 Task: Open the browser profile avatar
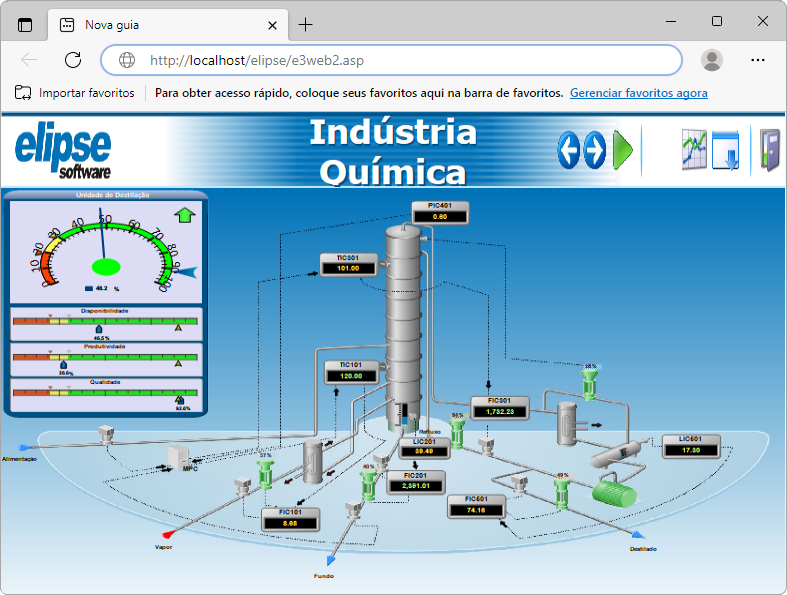pyautogui.click(x=712, y=60)
